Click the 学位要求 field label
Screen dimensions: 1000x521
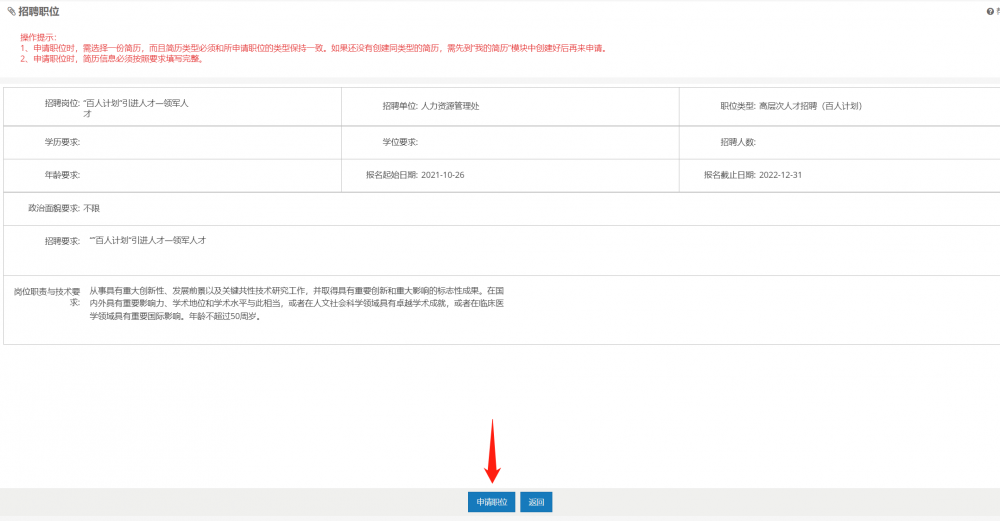(399, 142)
